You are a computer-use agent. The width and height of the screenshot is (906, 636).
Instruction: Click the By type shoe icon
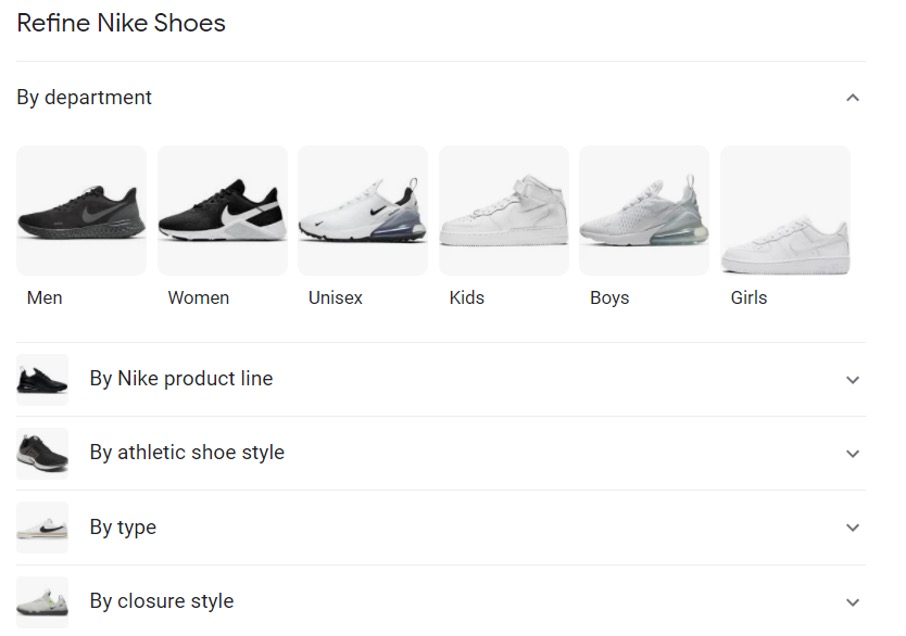pyautogui.click(x=42, y=527)
